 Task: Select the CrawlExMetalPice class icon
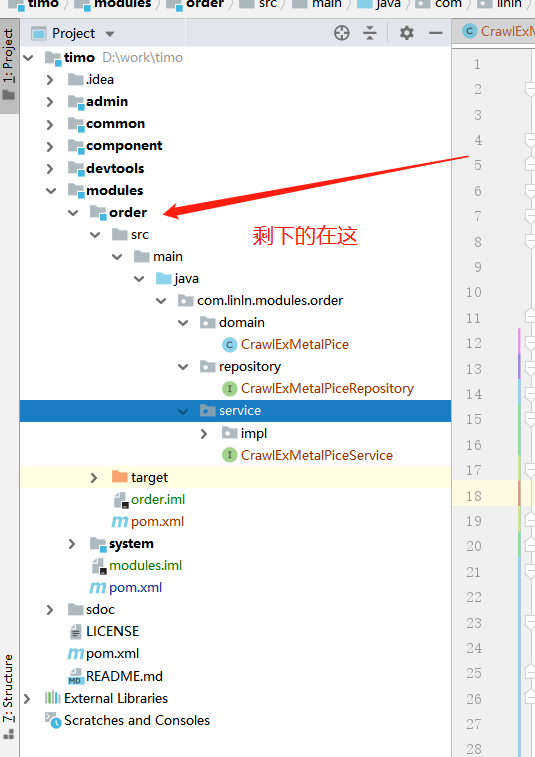point(229,345)
